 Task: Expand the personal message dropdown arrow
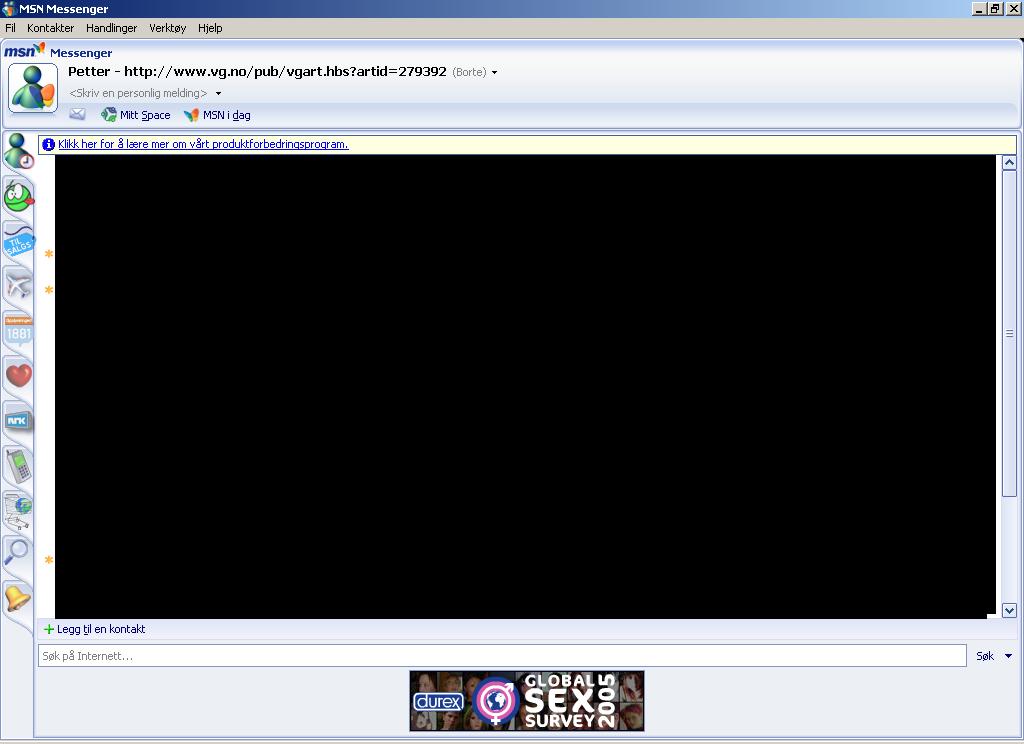coord(218,93)
